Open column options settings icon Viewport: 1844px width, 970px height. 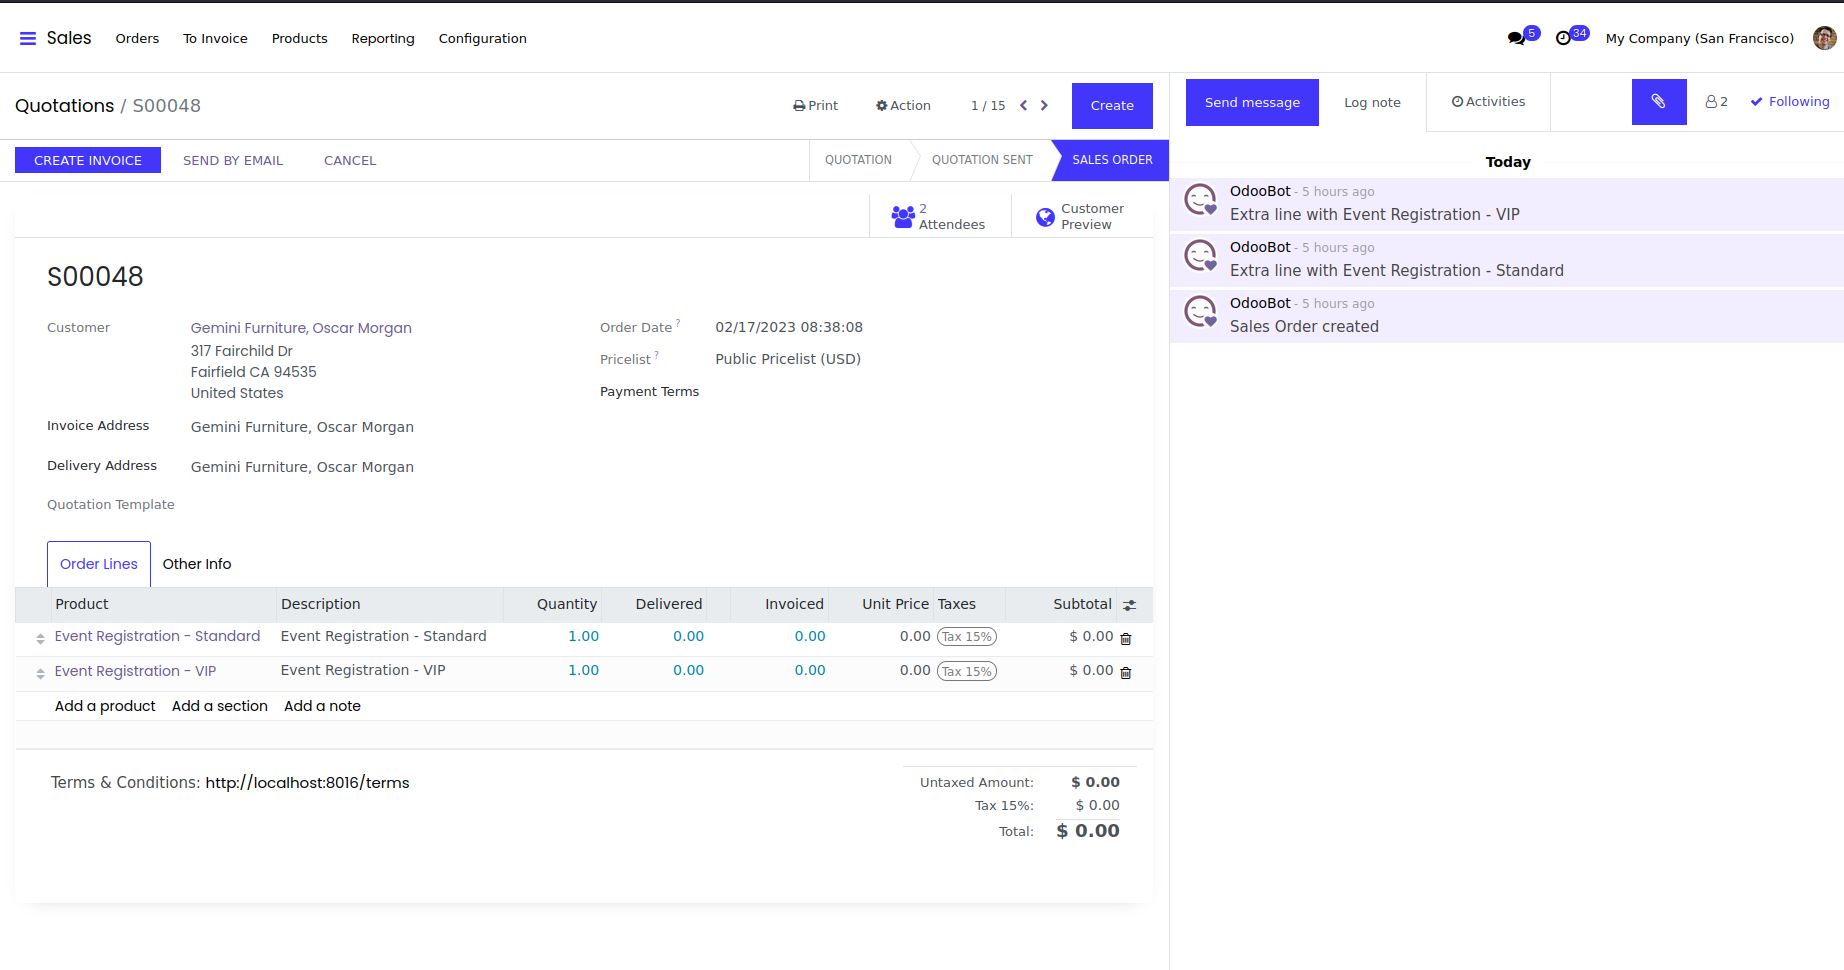coord(1129,605)
